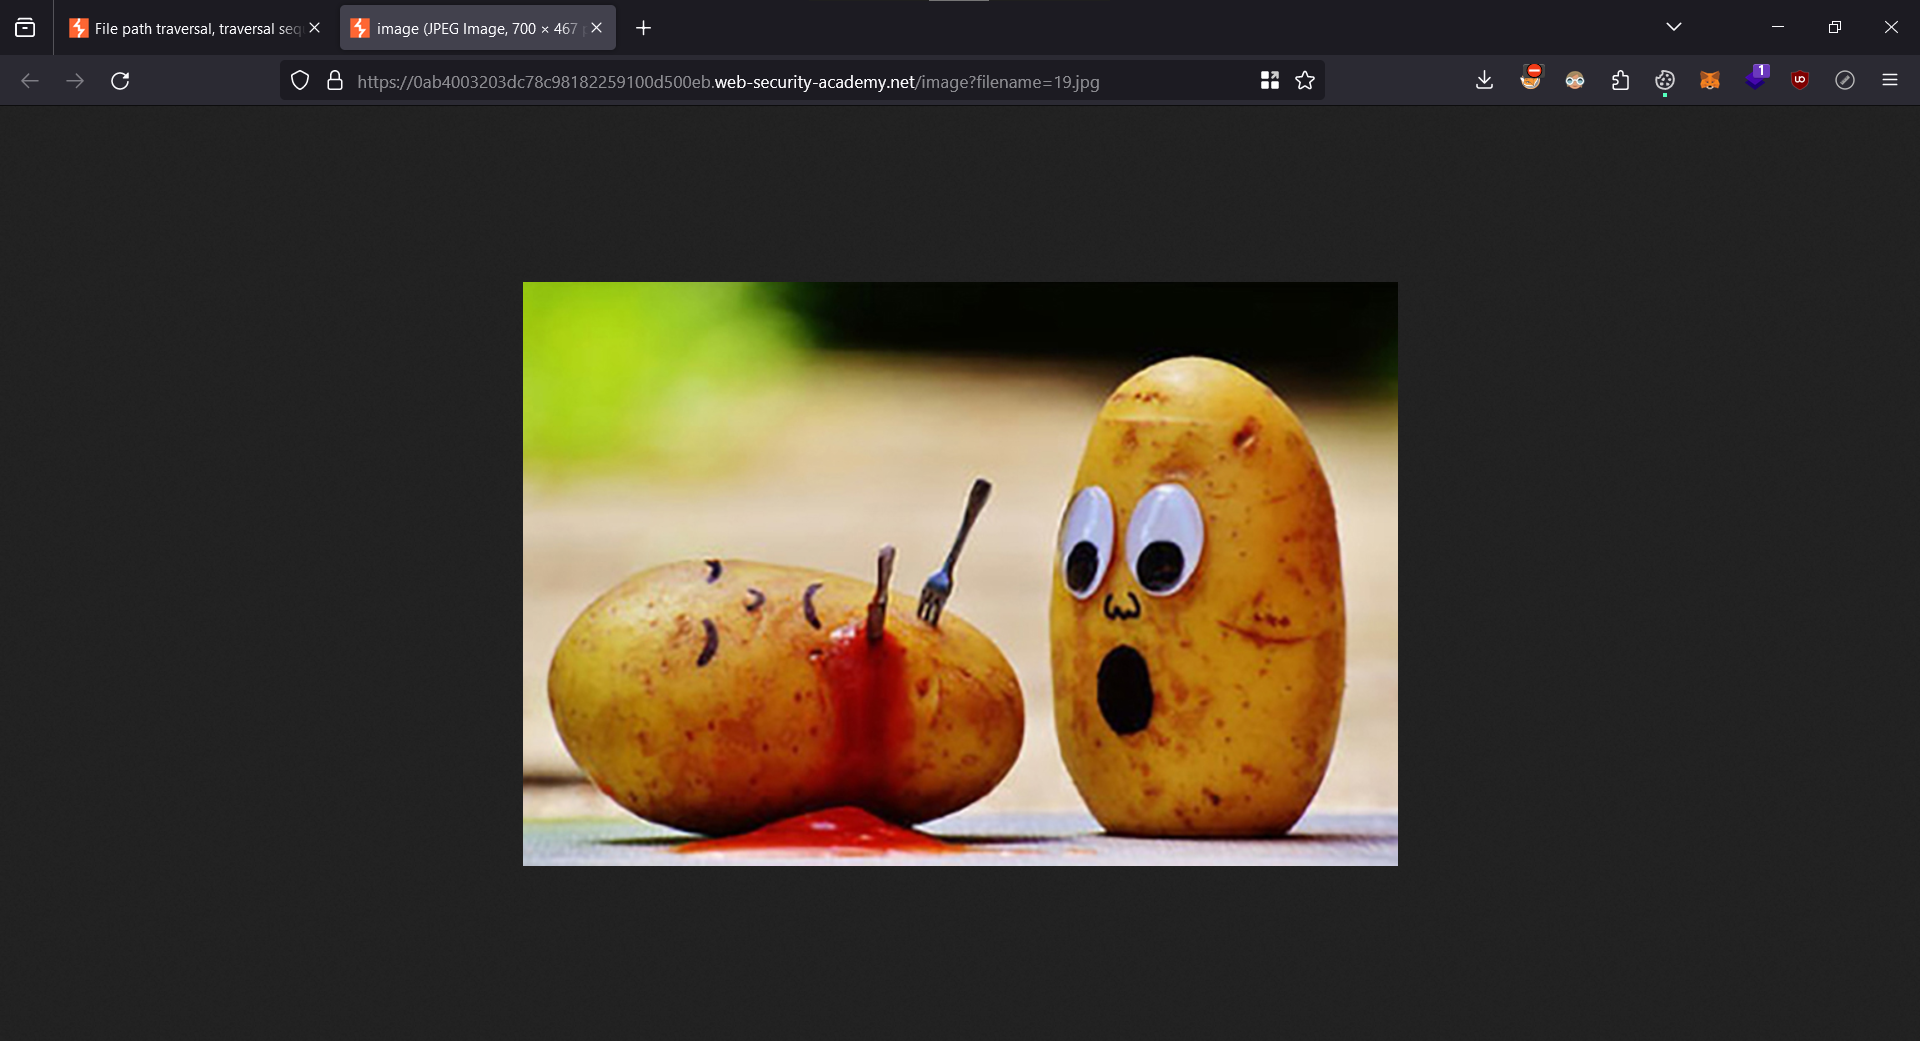Open a new tab with plus button
Screen dimensions: 1920x1041
644,28
